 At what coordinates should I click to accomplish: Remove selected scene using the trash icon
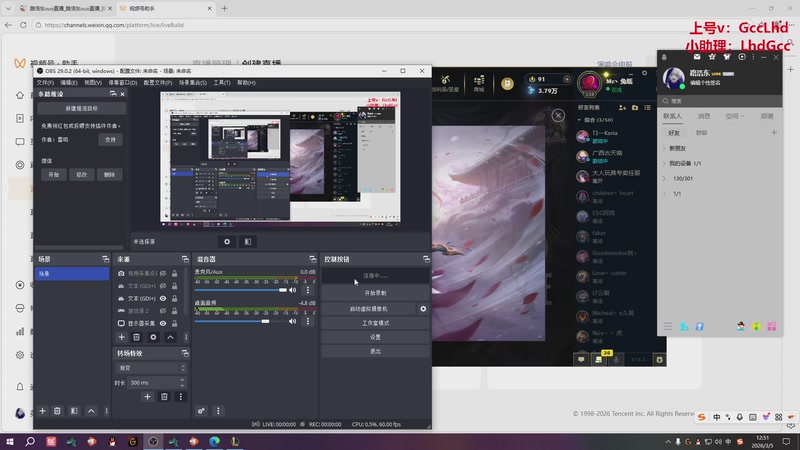tap(57, 411)
